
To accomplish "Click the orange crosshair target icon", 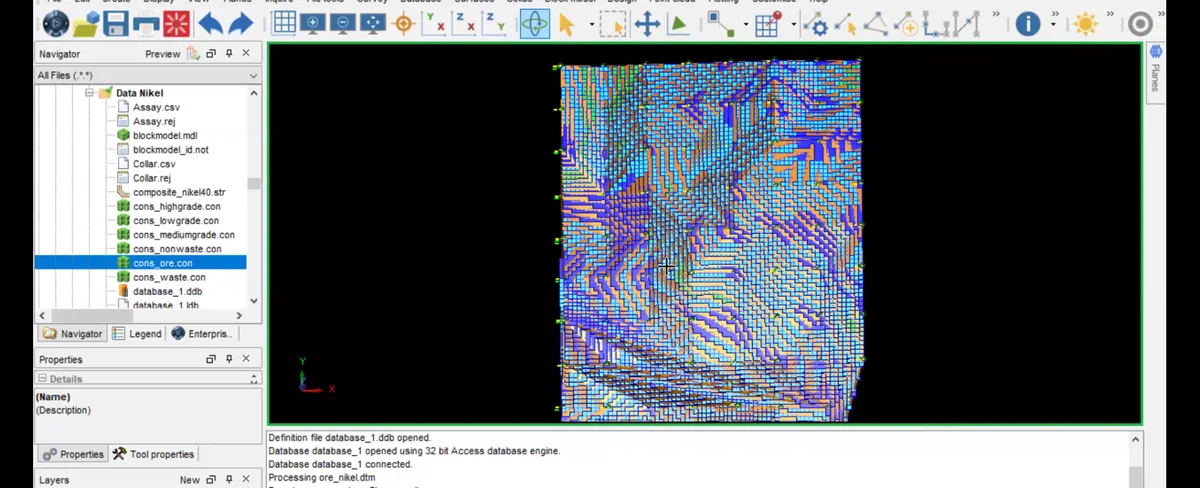I will [404, 23].
